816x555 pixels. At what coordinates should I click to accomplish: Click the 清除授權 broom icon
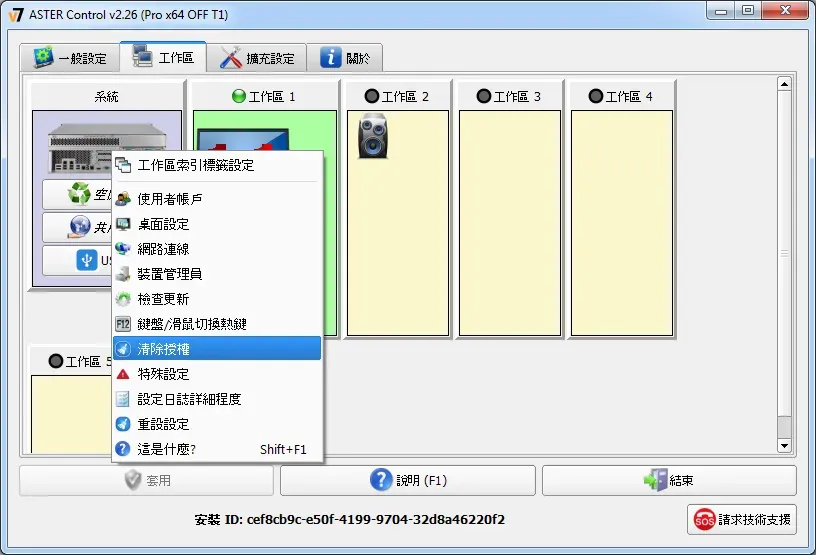coord(123,349)
